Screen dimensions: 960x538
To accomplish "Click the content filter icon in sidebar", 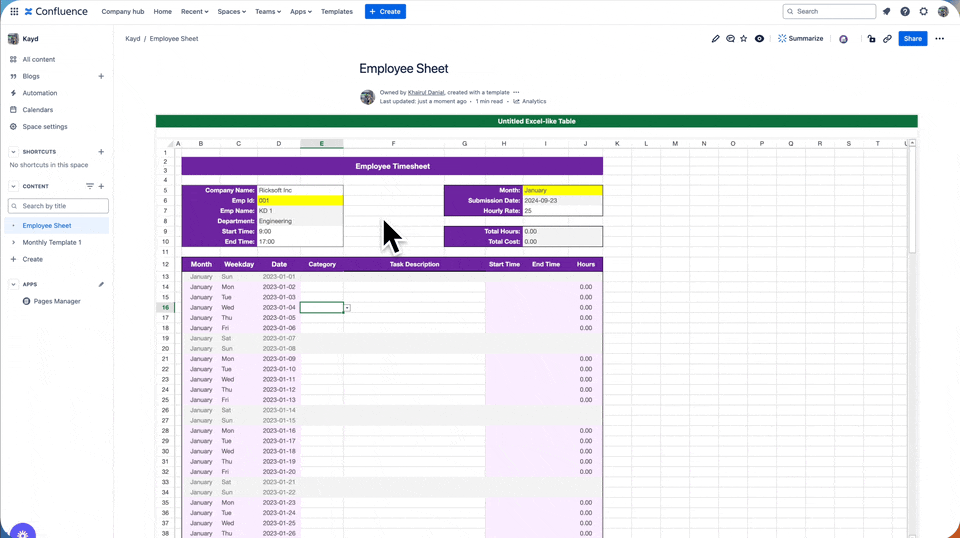I will click(x=89, y=186).
